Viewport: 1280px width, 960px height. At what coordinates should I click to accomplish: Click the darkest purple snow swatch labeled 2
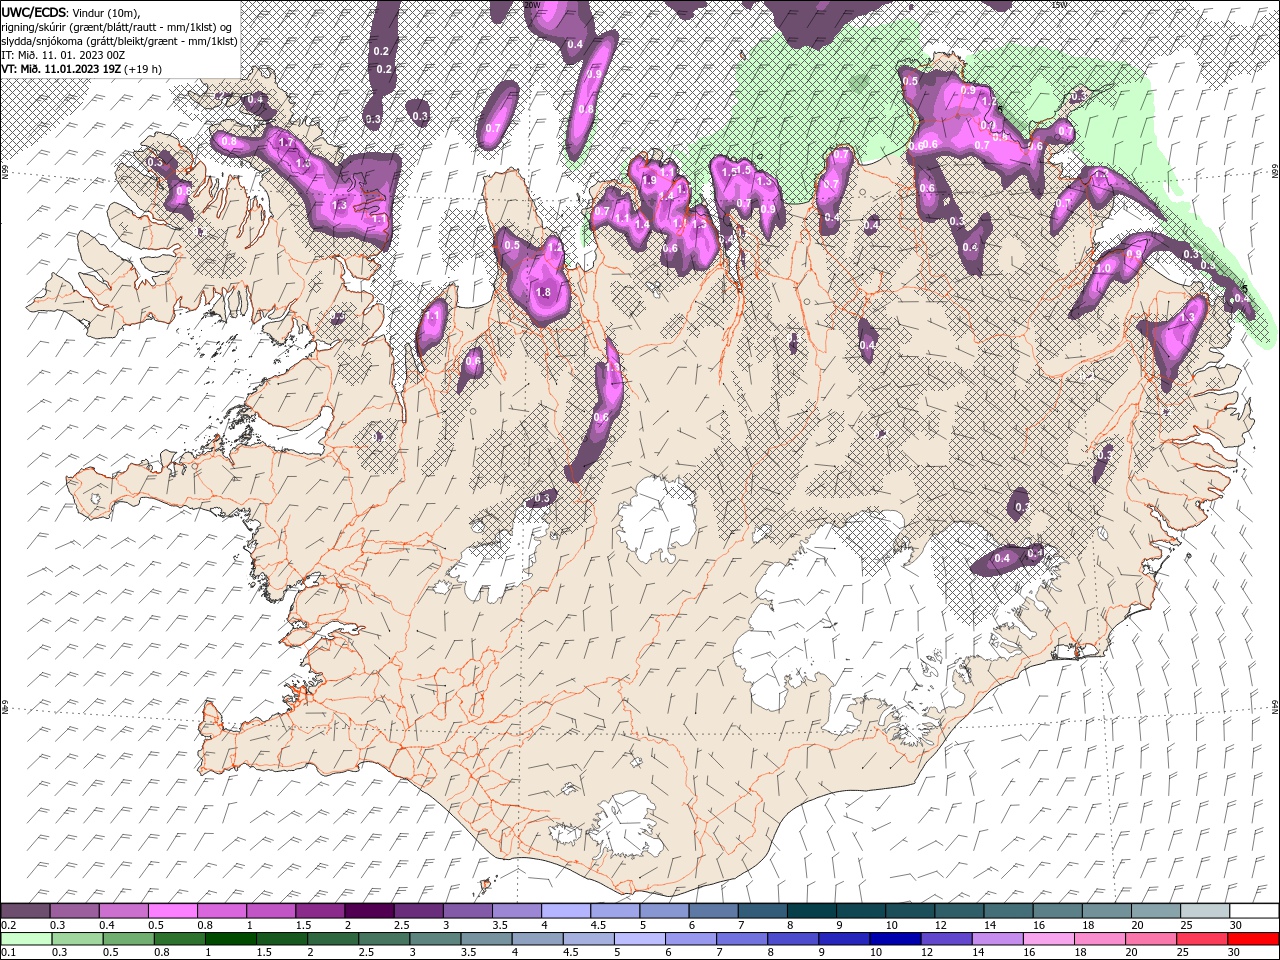coord(368,910)
